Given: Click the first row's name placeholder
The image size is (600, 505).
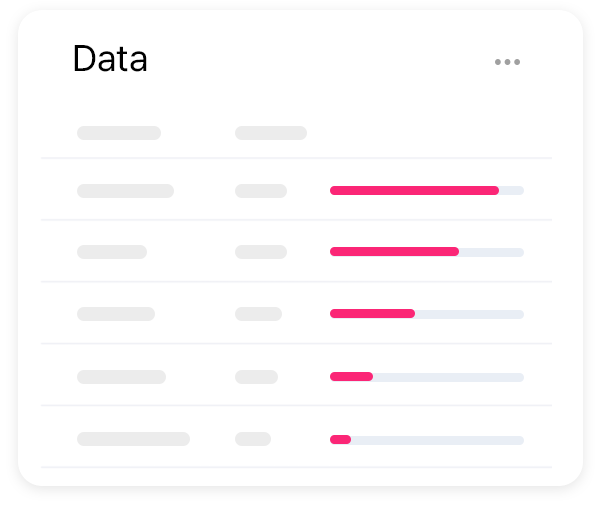Looking at the screenshot, I should tap(126, 191).
